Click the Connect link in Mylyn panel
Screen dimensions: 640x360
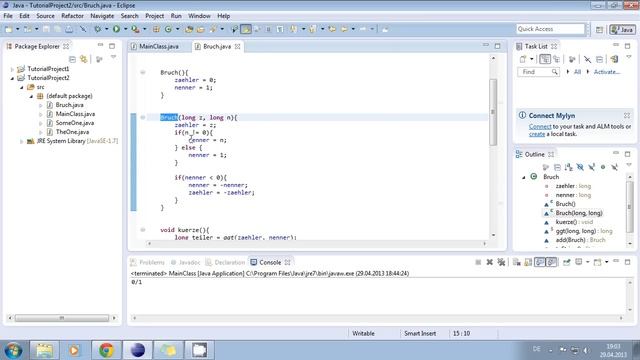(540, 127)
